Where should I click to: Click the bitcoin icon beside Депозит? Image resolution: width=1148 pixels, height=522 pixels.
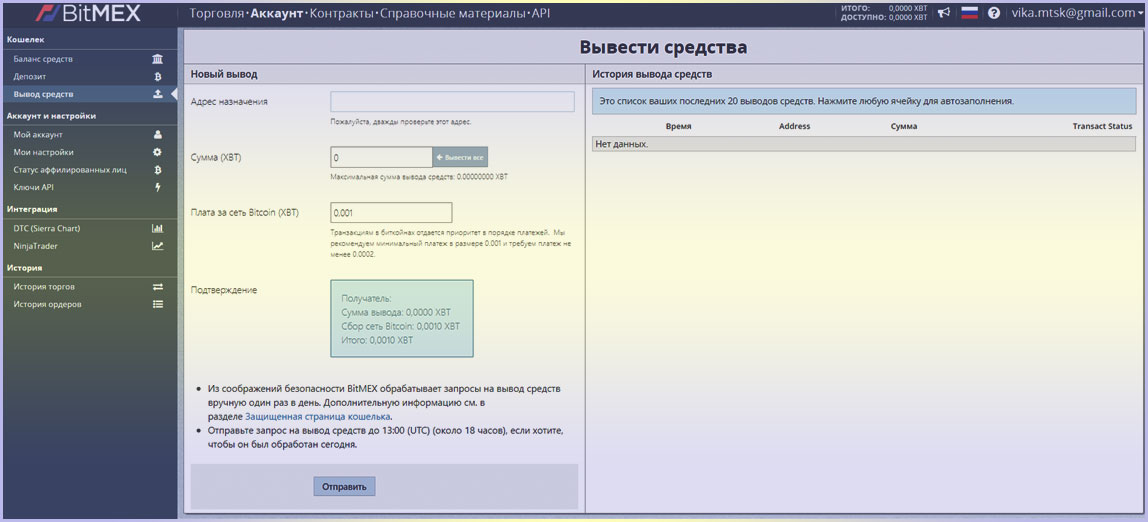point(157,76)
